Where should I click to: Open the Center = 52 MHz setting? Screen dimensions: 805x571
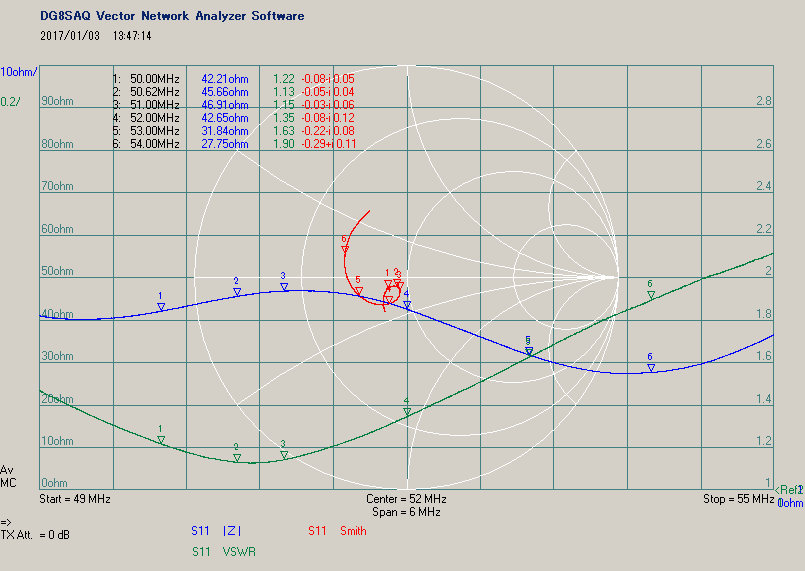[405, 499]
